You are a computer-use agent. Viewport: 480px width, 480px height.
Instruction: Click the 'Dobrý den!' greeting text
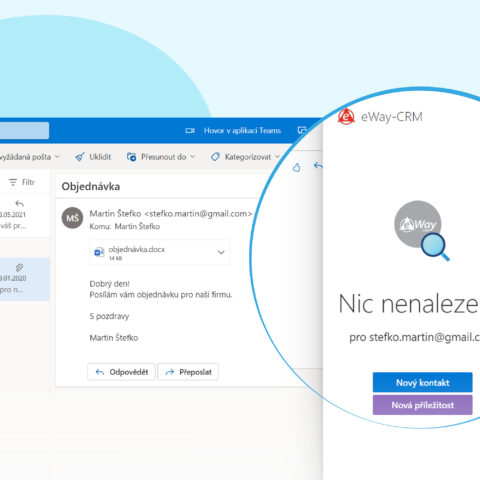pos(109,284)
